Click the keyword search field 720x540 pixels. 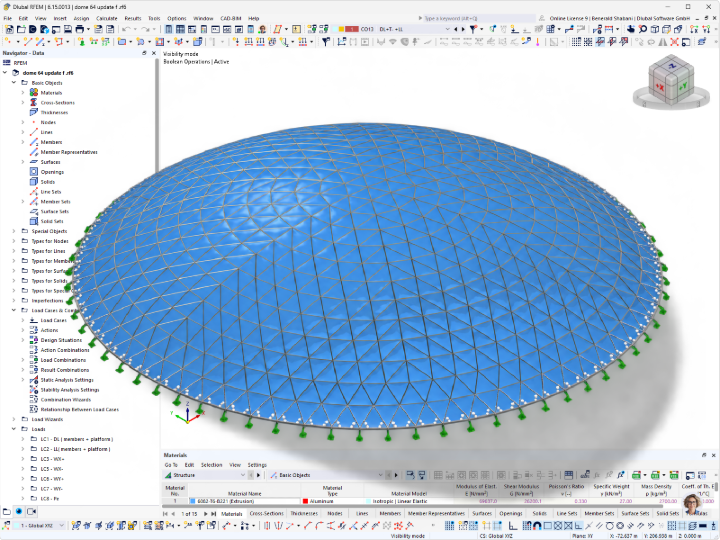478,18
